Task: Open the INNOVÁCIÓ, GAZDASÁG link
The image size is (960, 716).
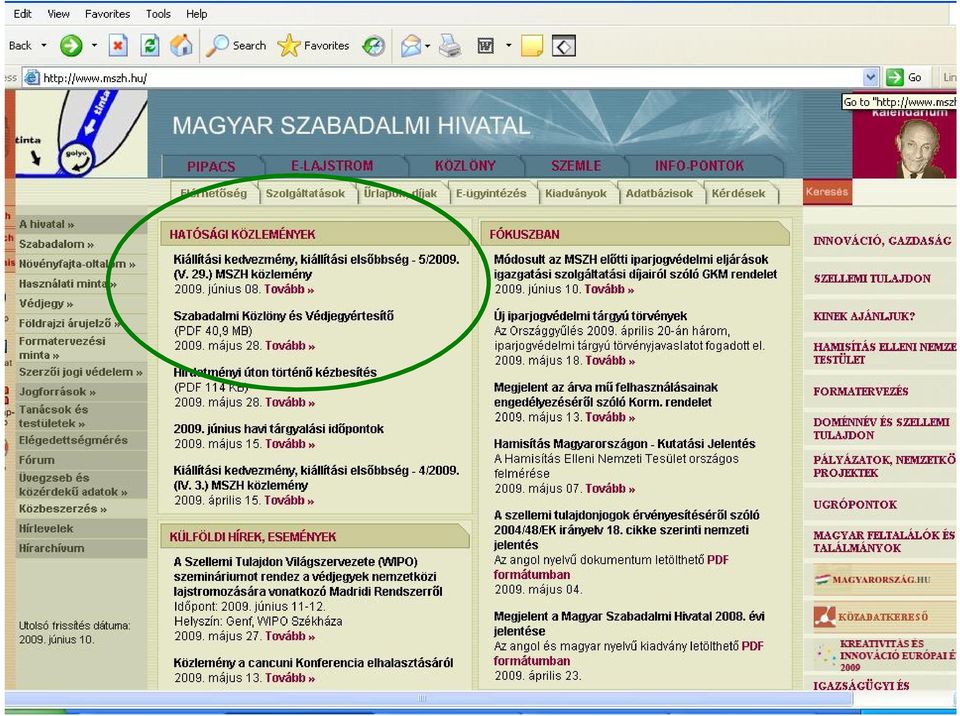Action: click(x=882, y=241)
